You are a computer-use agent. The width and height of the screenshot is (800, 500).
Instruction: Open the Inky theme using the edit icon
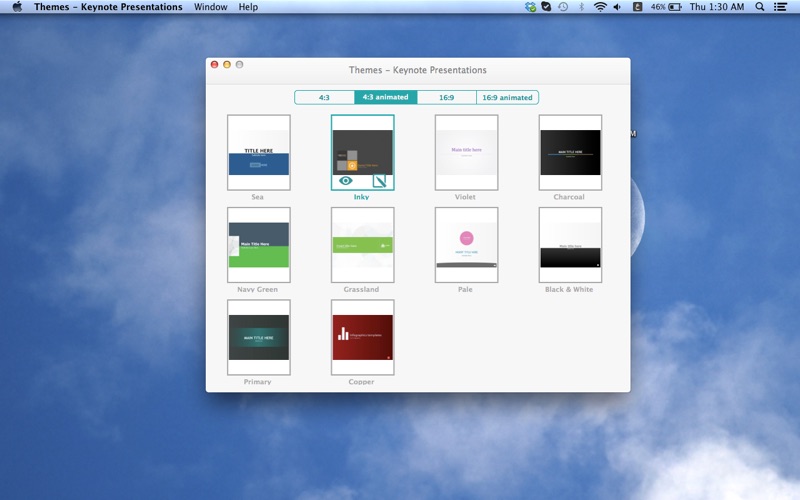pyautogui.click(x=380, y=181)
